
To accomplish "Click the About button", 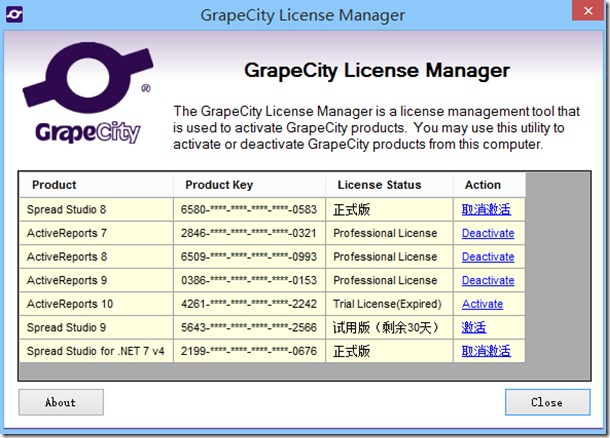I will 61,402.
